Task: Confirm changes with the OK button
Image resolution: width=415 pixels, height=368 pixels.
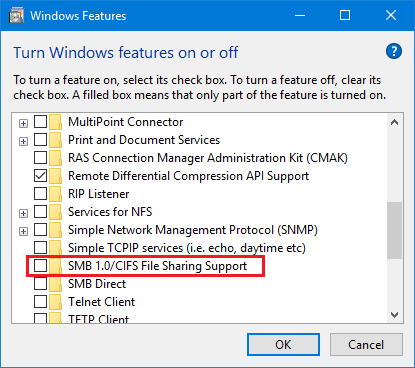Action: pos(283,345)
